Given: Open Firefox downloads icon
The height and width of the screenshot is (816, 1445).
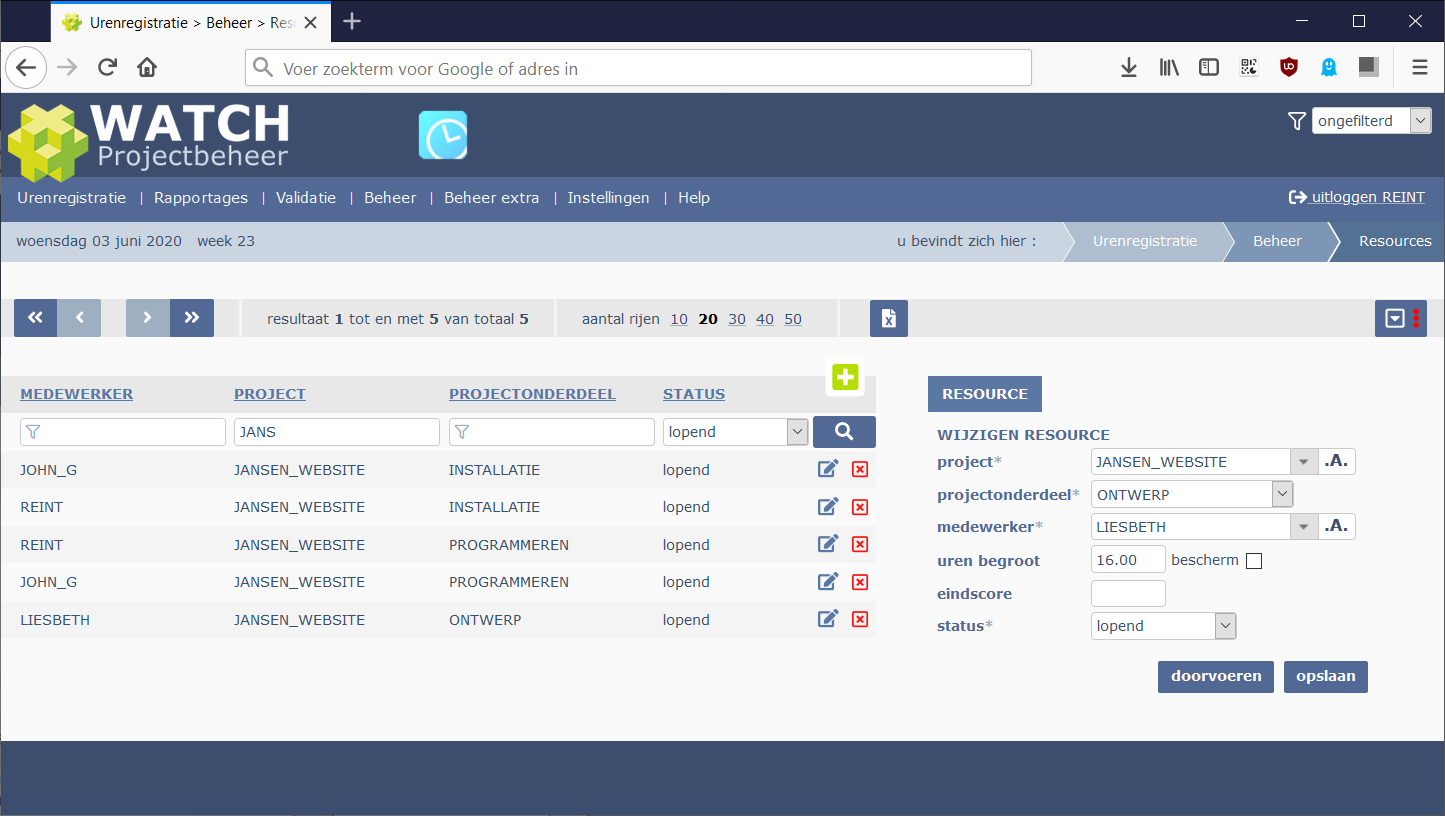Looking at the screenshot, I should pyautogui.click(x=1129, y=68).
